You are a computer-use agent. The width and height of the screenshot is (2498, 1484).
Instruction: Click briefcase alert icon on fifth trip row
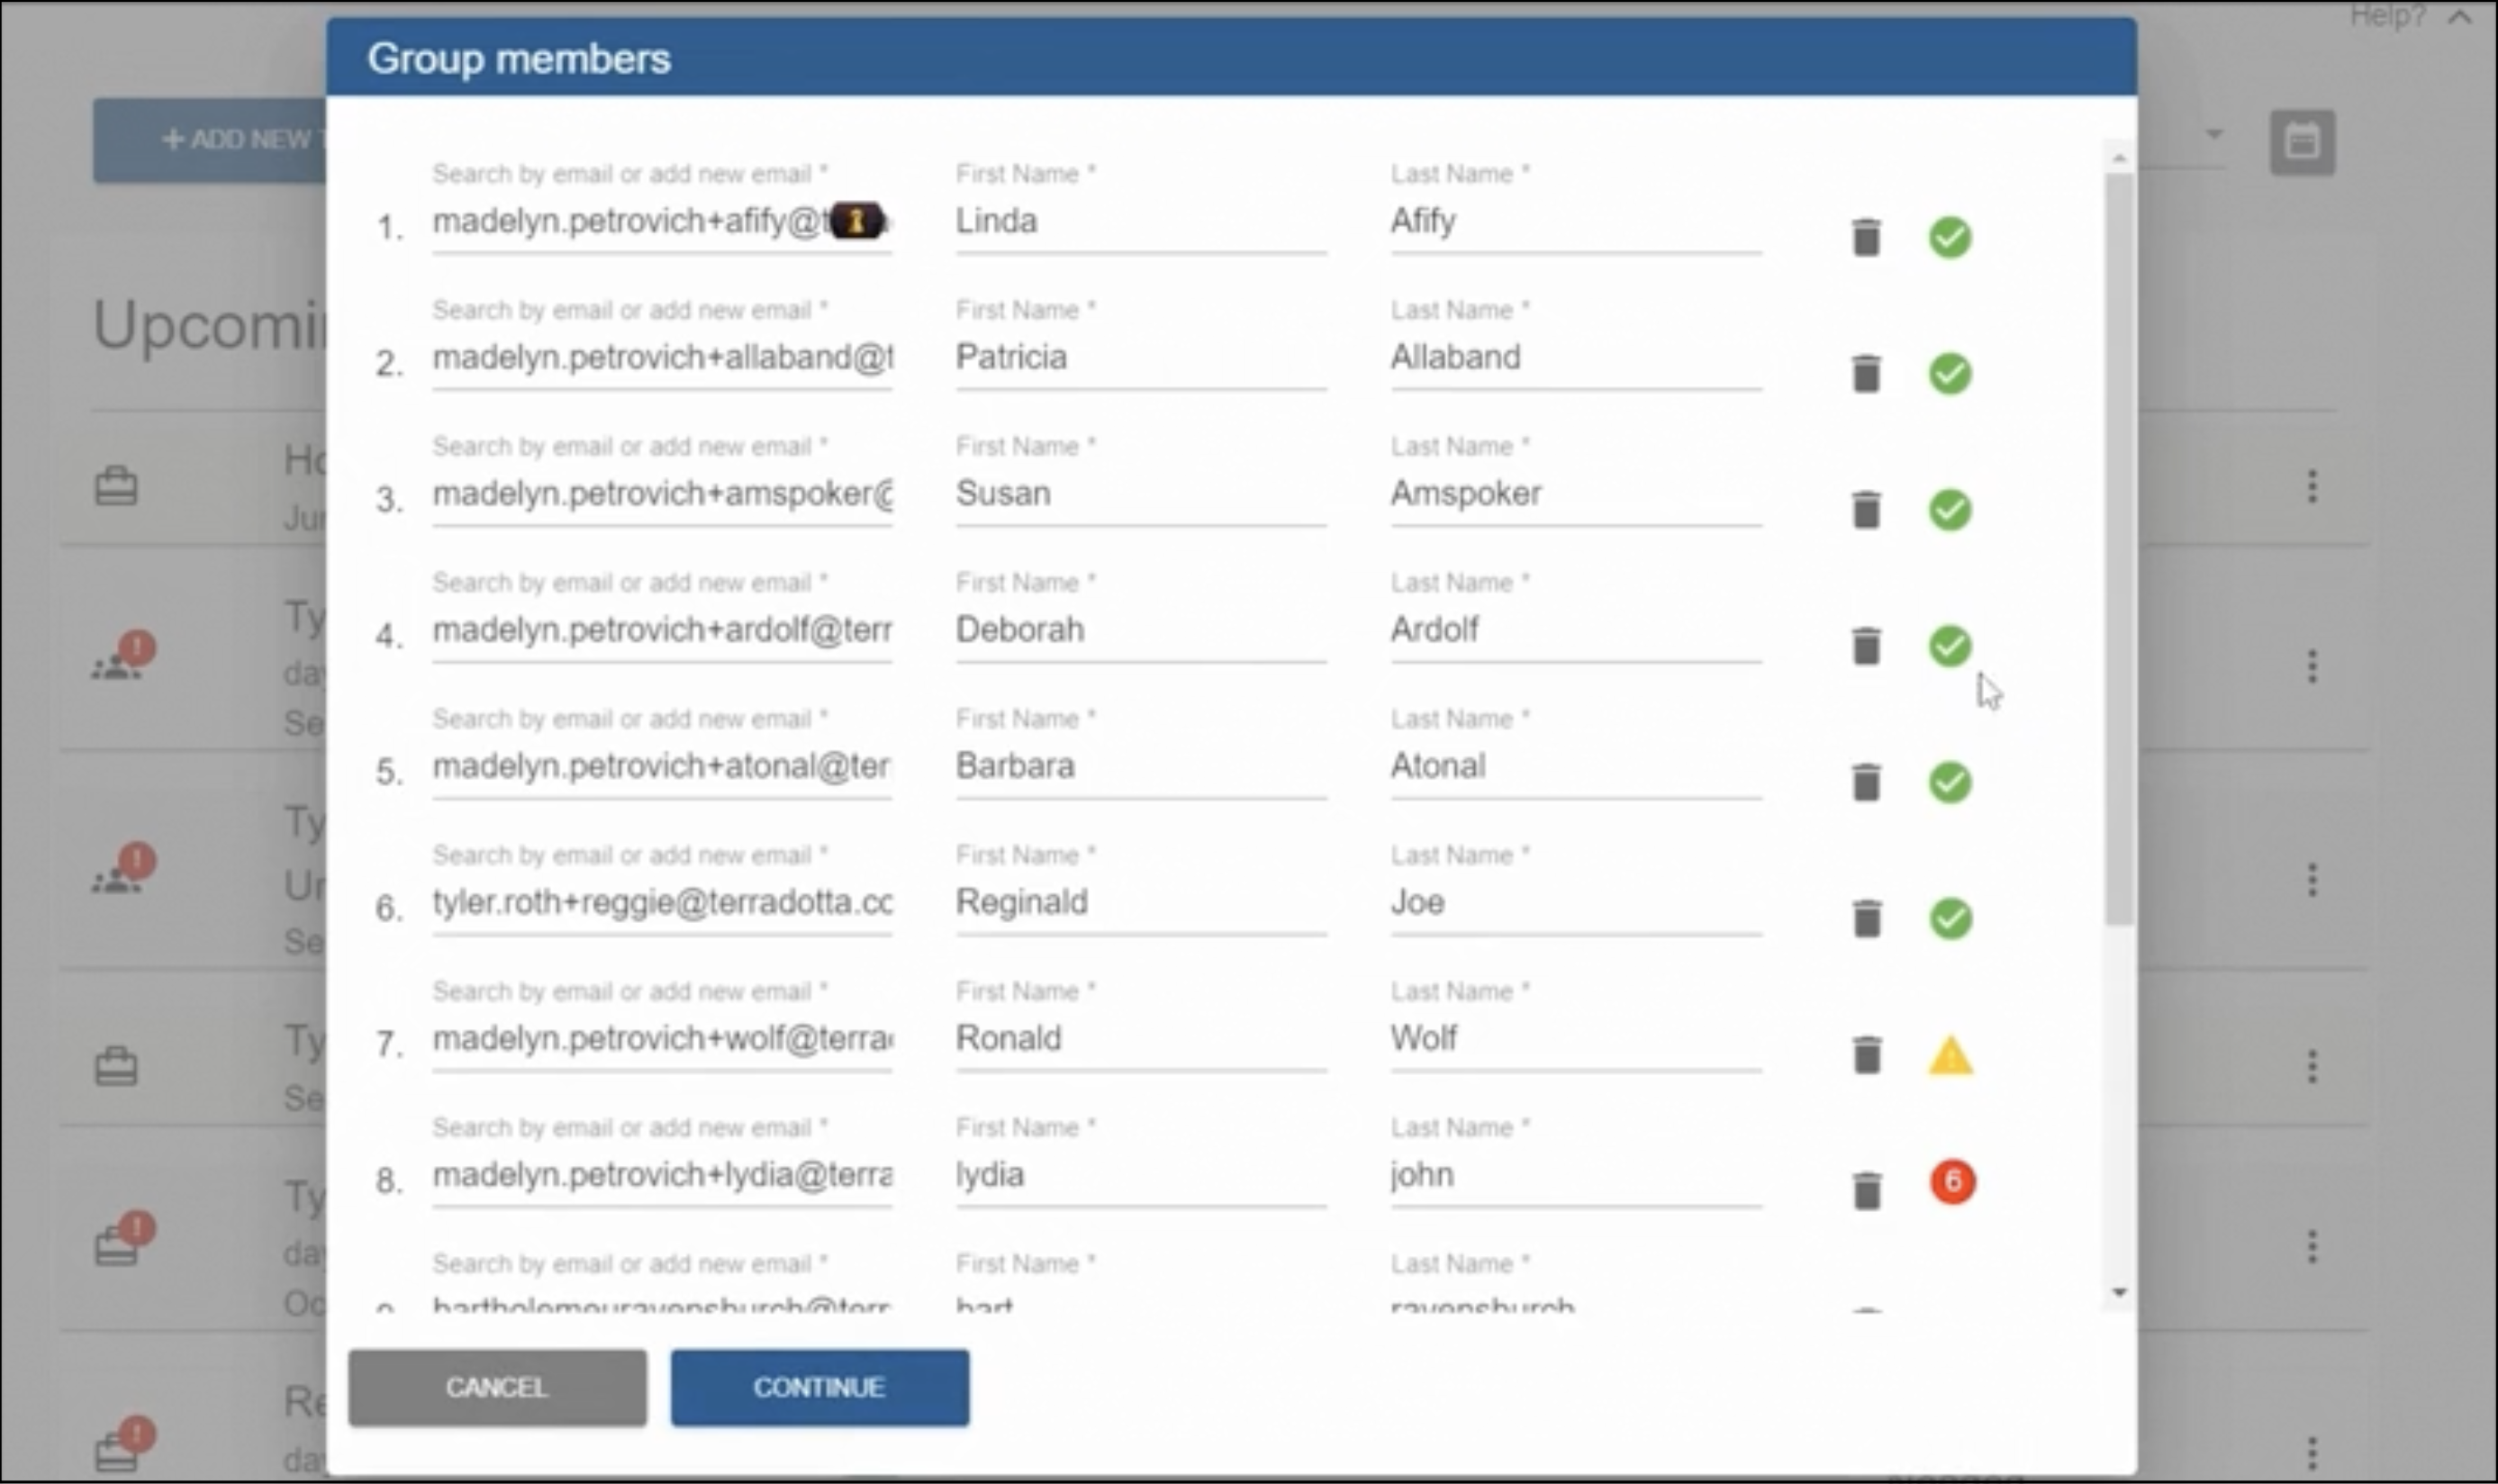pyautogui.click(x=124, y=1240)
